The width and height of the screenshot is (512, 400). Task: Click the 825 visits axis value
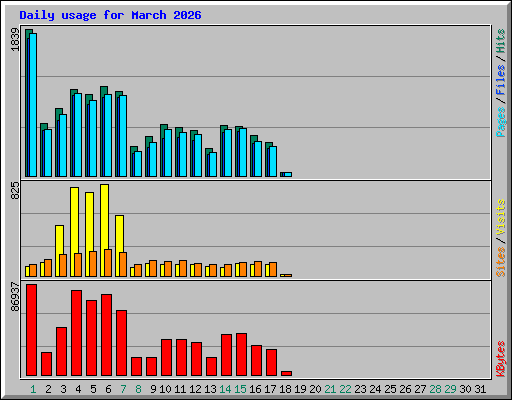(15, 191)
